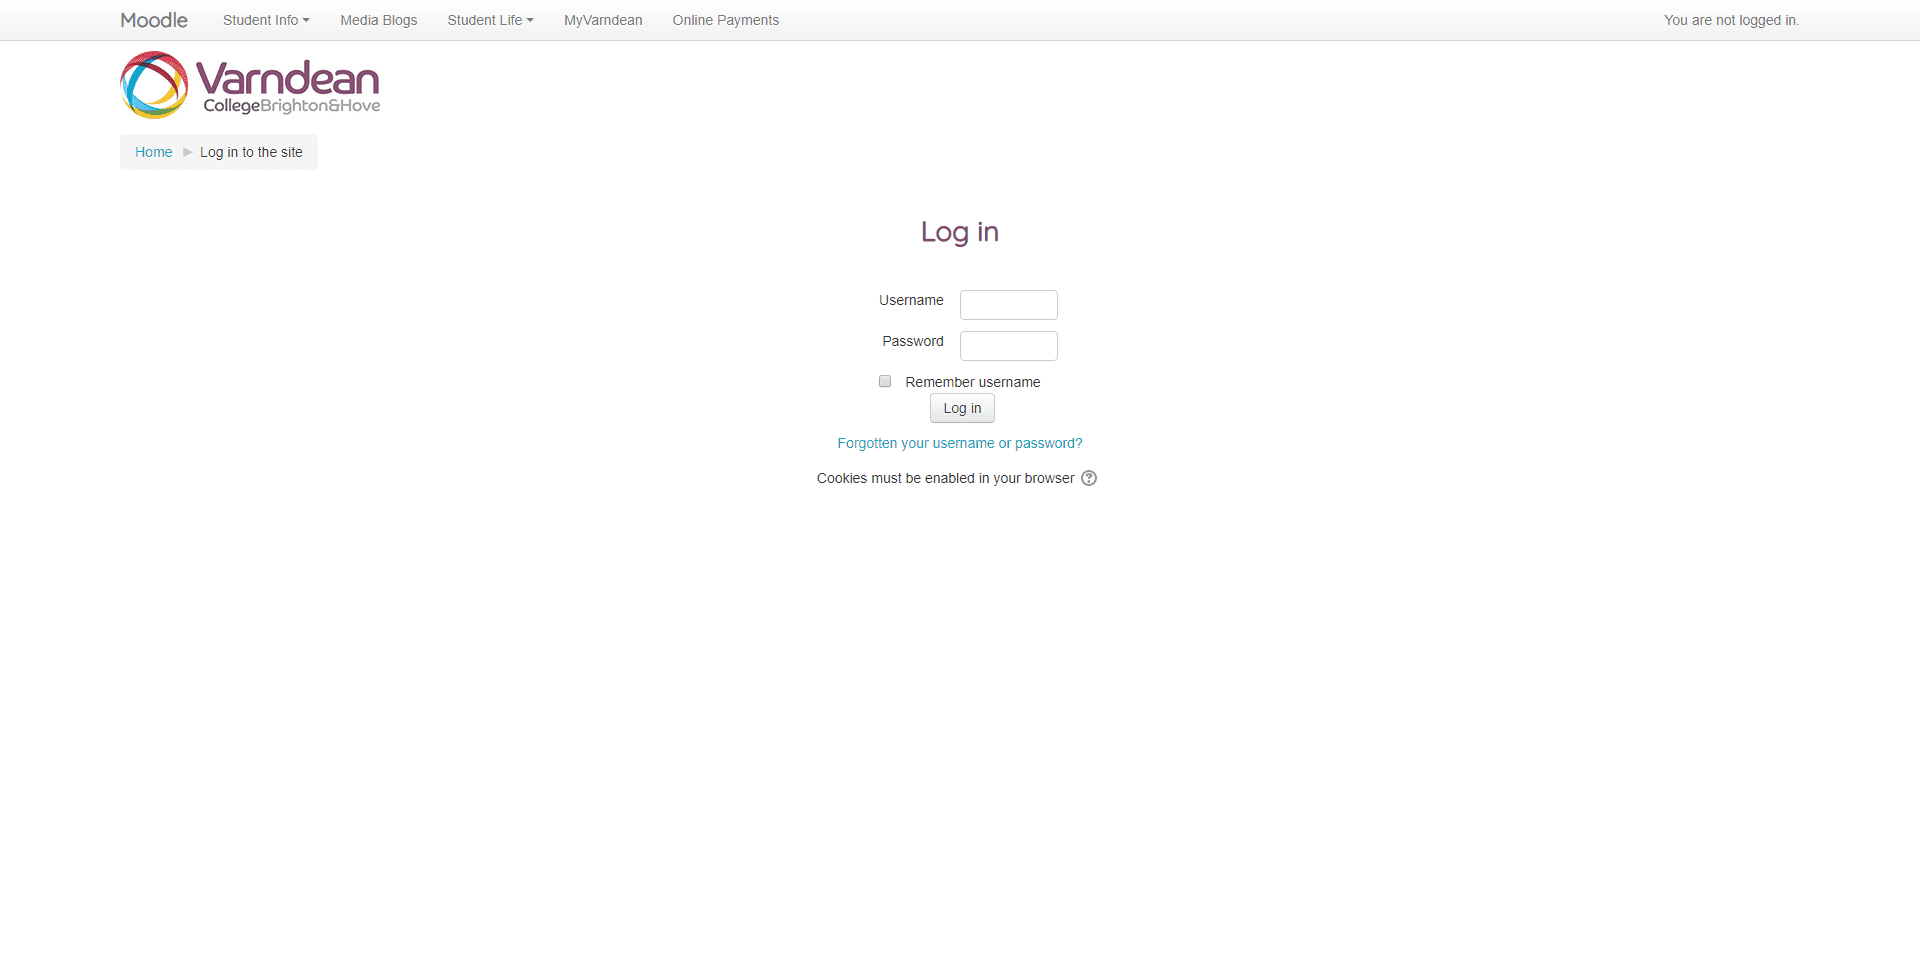
Task: Go to MyVarndean from the navbar
Action: [603, 20]
